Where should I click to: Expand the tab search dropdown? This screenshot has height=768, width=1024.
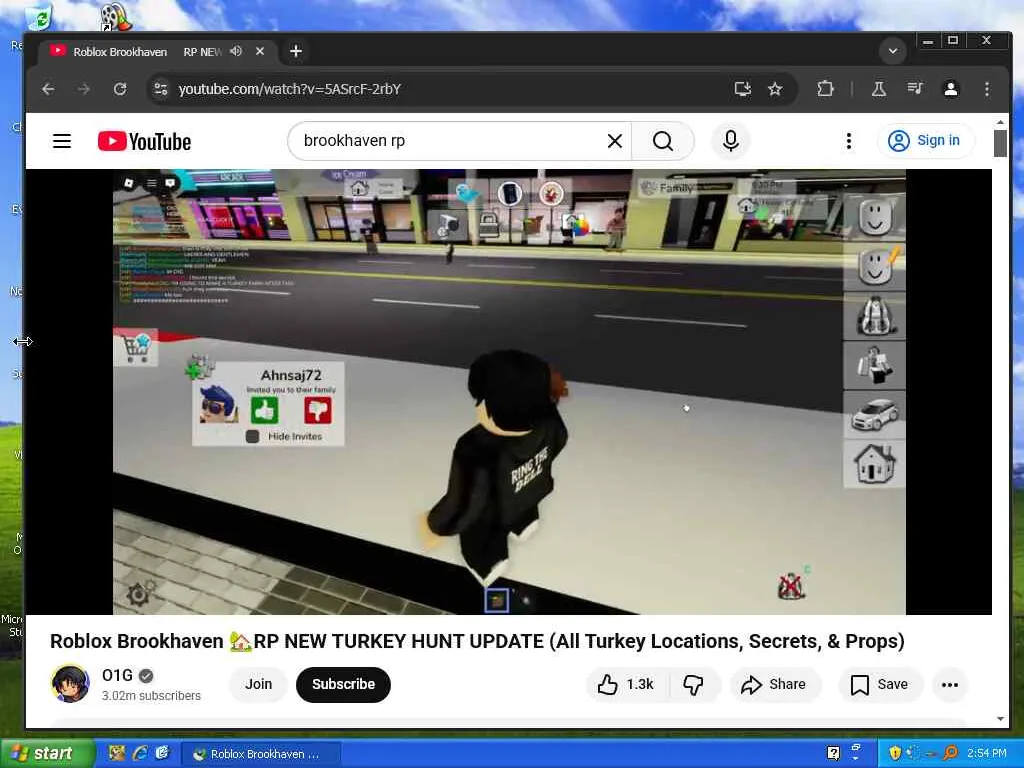(893, 51)
